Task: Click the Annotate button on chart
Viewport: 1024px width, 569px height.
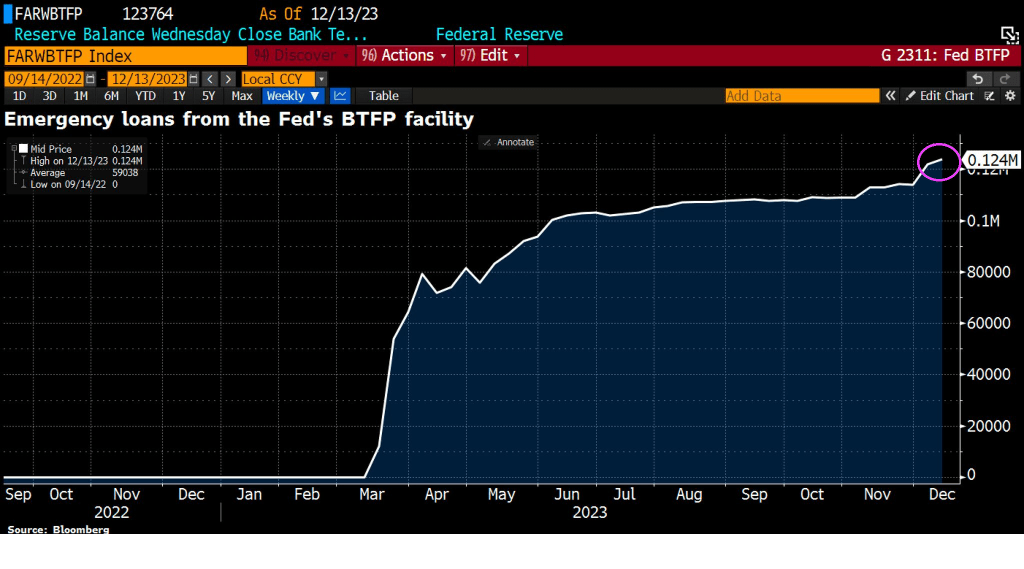Action: pyautogui.click(x=509, y=142)
